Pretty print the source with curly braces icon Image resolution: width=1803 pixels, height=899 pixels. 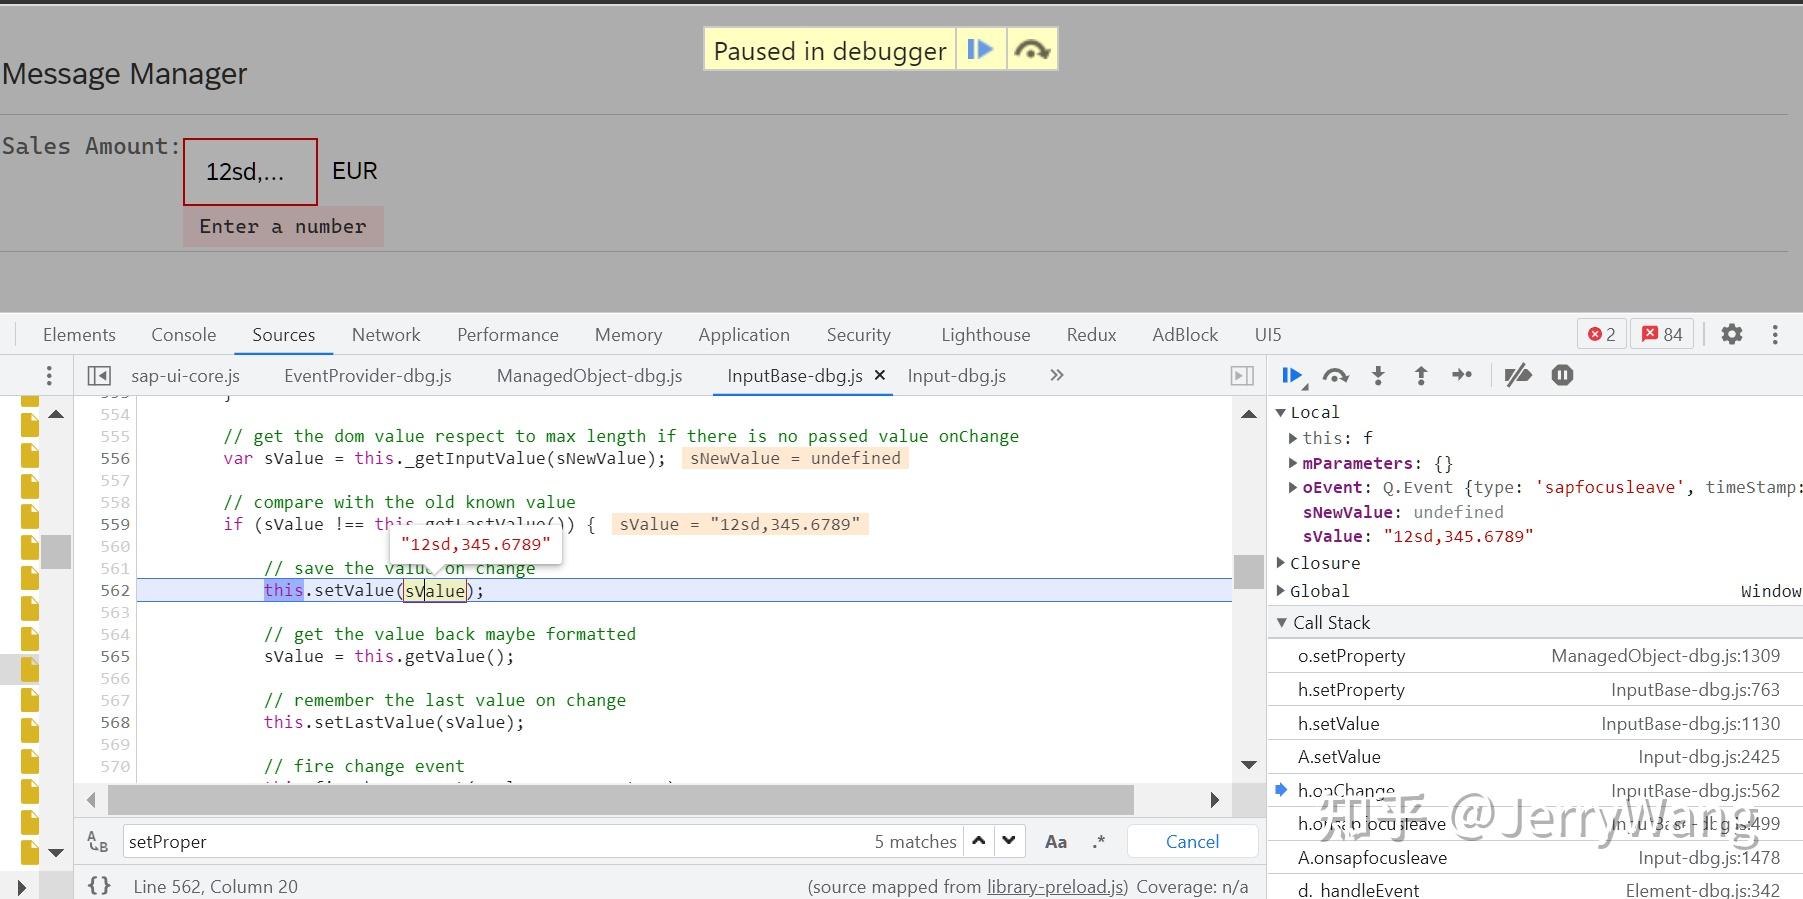click(99, 886)
